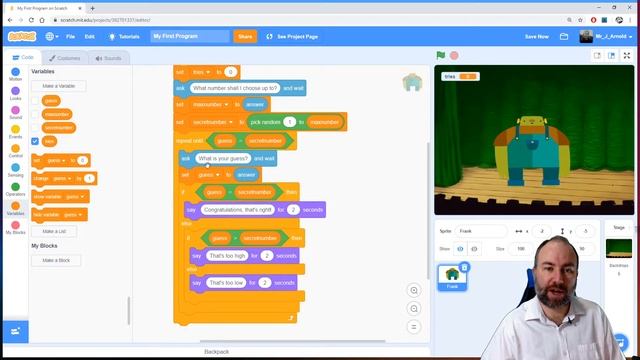Screen dimensions: 640x360
Task: Uncheck the tries variable checkbox
Action: coord(35,141)
